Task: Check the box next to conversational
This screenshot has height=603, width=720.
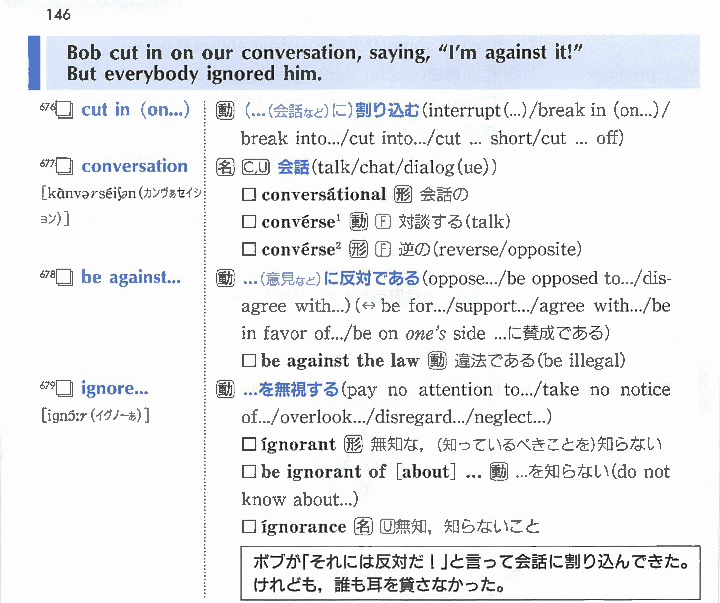Action: click(249, 195)
